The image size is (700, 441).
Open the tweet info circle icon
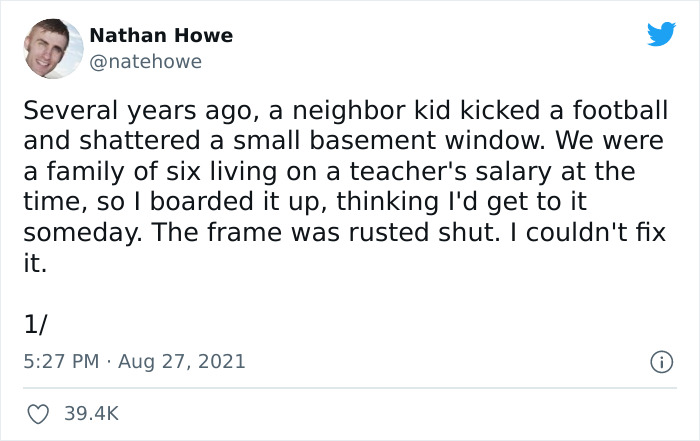[x=661, y=362]
